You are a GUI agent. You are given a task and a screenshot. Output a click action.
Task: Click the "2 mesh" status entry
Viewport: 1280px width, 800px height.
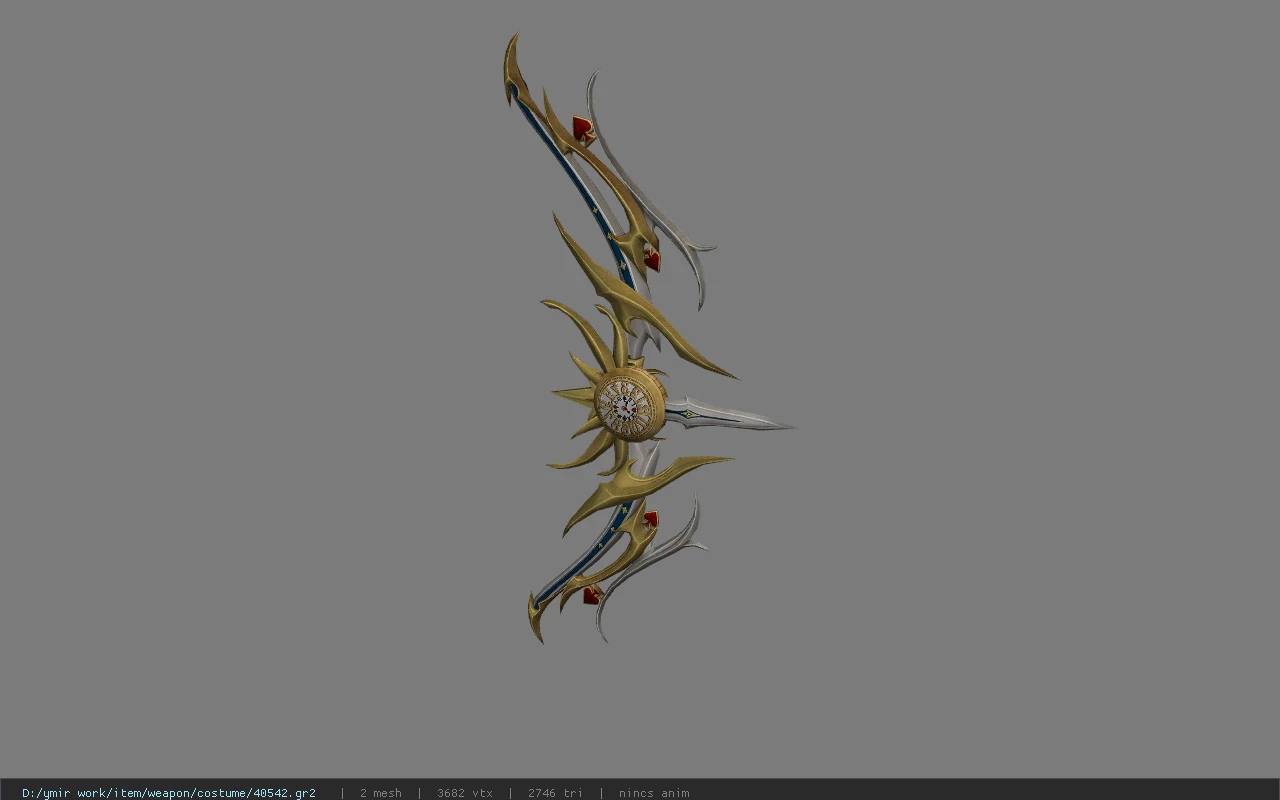pyautogui.click(x=381, y=793)
